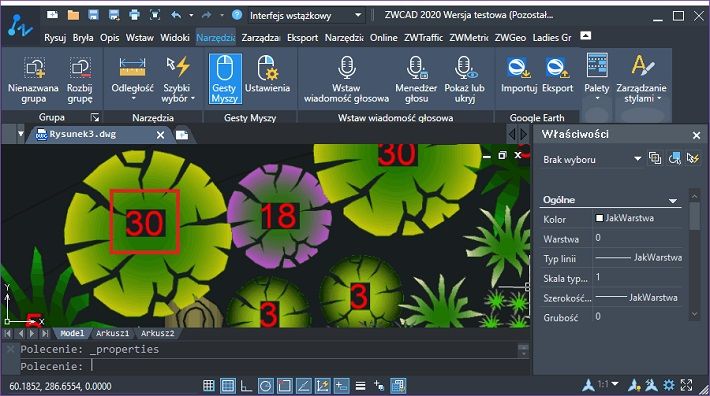710x396 pixels.
Task: Open the Interfejs wstążkowy workspace dropdown
Action: click(x=358, y=15)
